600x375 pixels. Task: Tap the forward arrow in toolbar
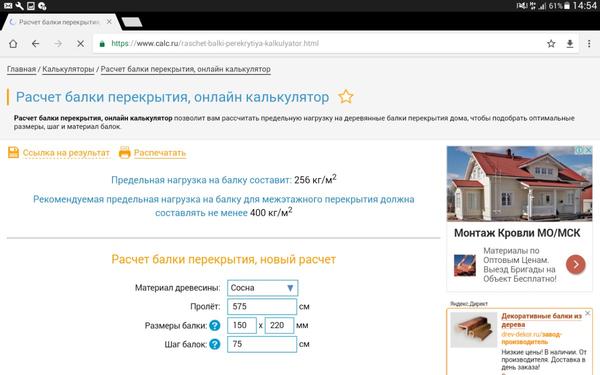tap(58, 44)
